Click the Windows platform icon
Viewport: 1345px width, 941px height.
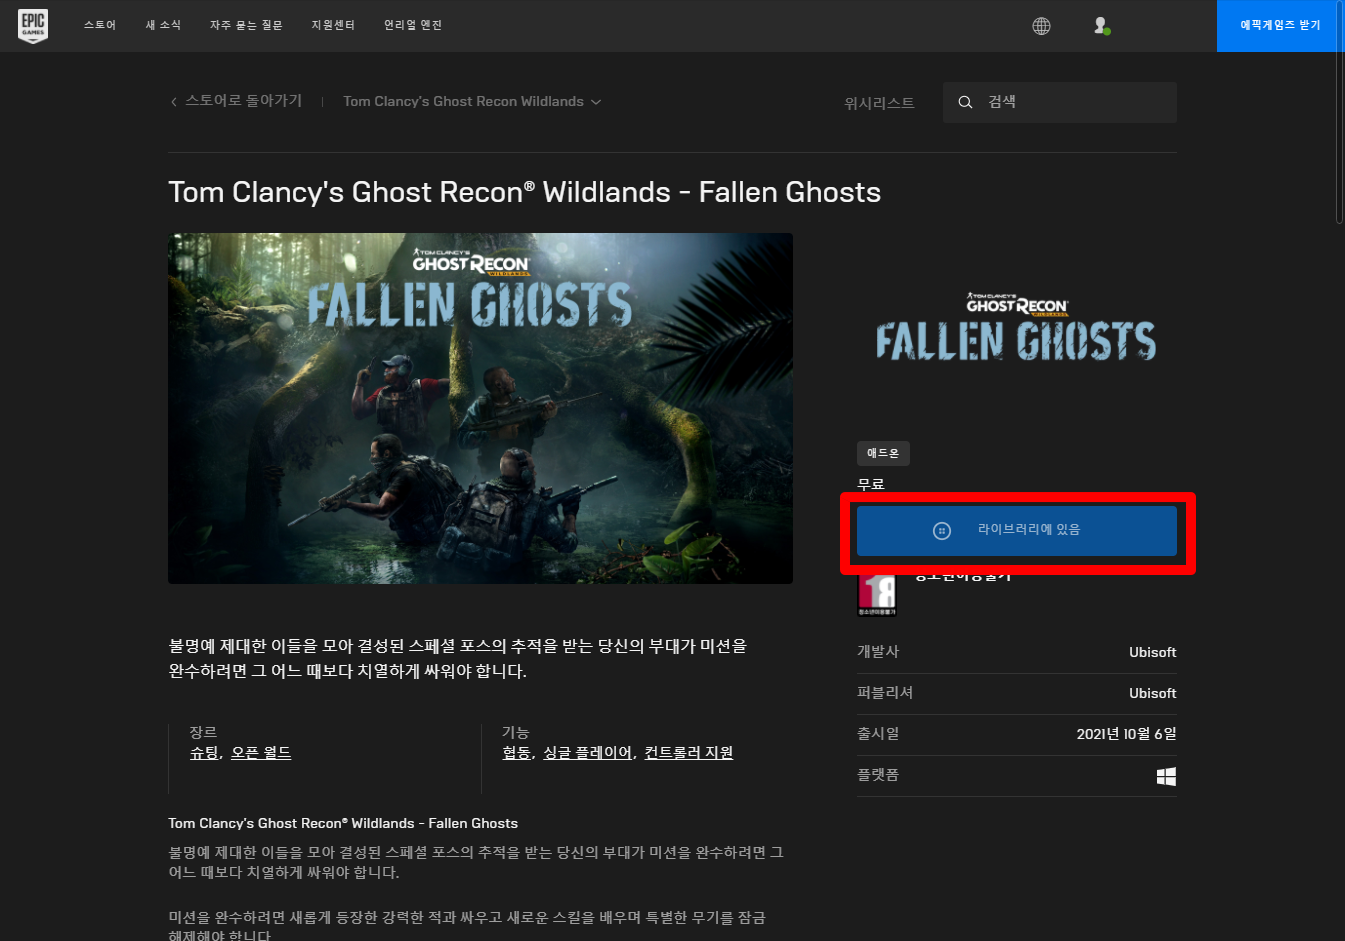tap(1166, 776)
